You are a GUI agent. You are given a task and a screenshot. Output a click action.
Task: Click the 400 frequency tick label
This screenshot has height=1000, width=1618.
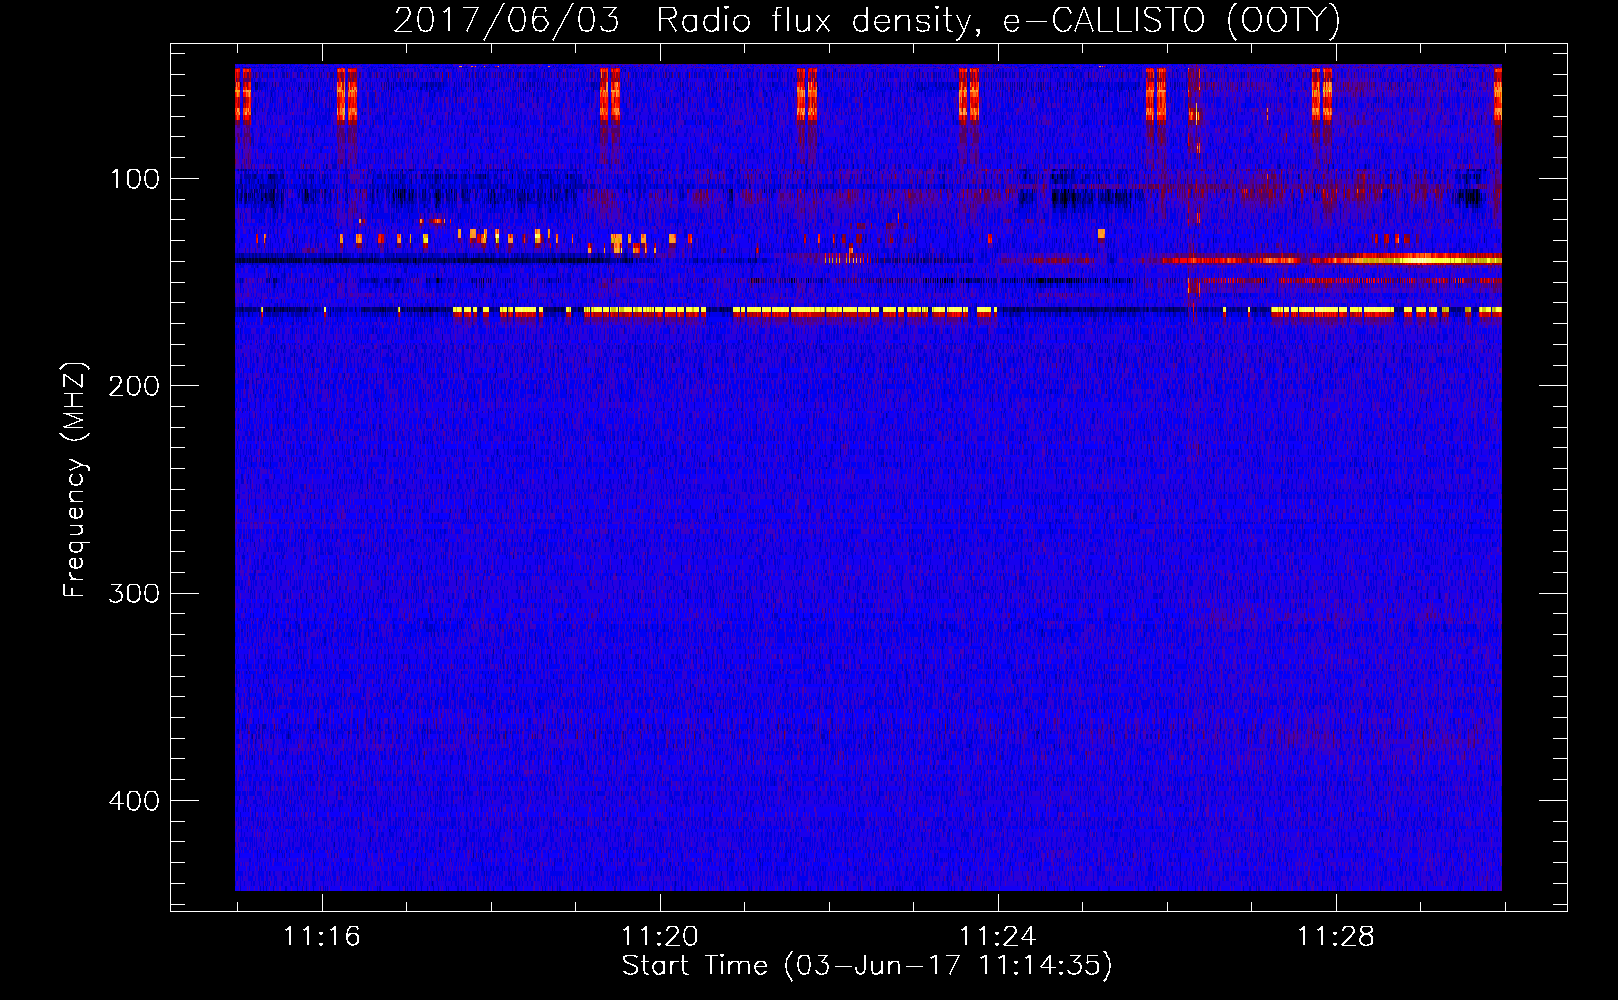click(135, 801)
